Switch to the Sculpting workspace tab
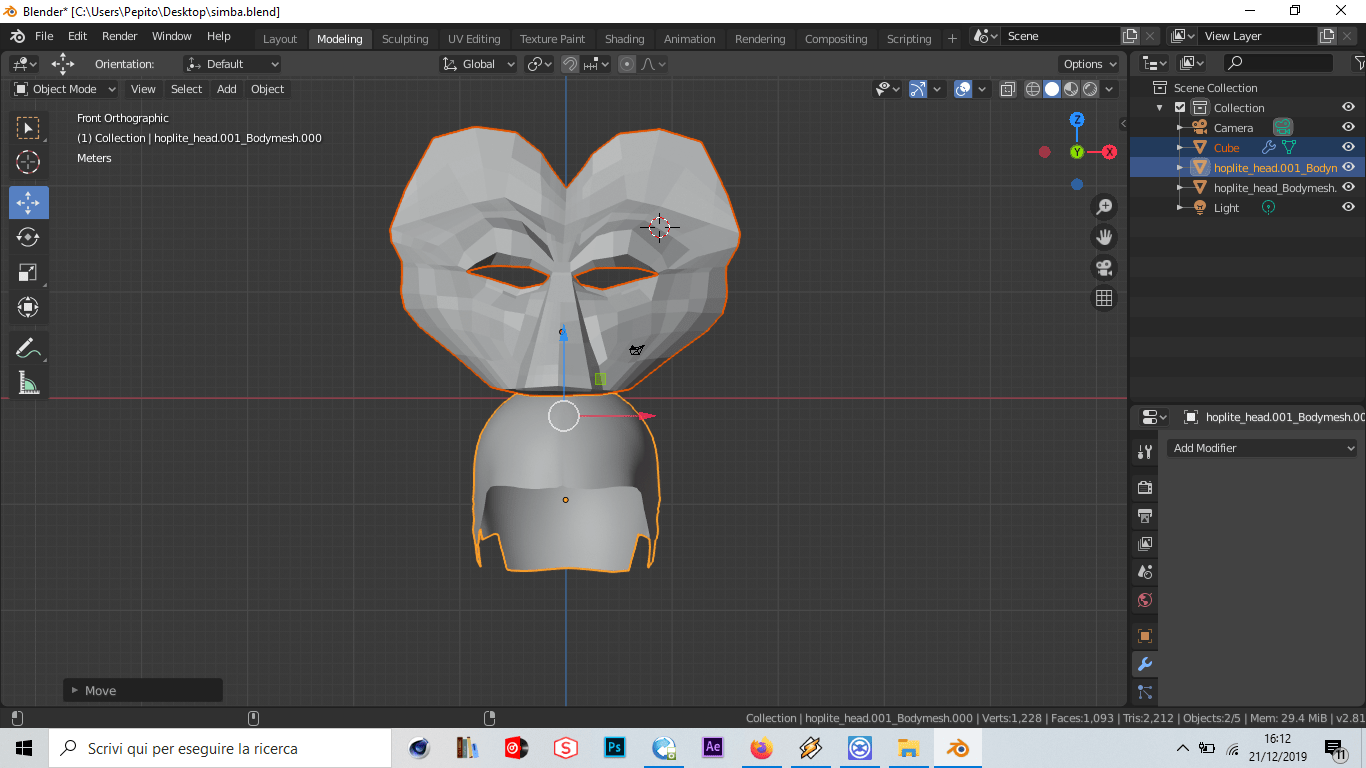 [405, 39]
